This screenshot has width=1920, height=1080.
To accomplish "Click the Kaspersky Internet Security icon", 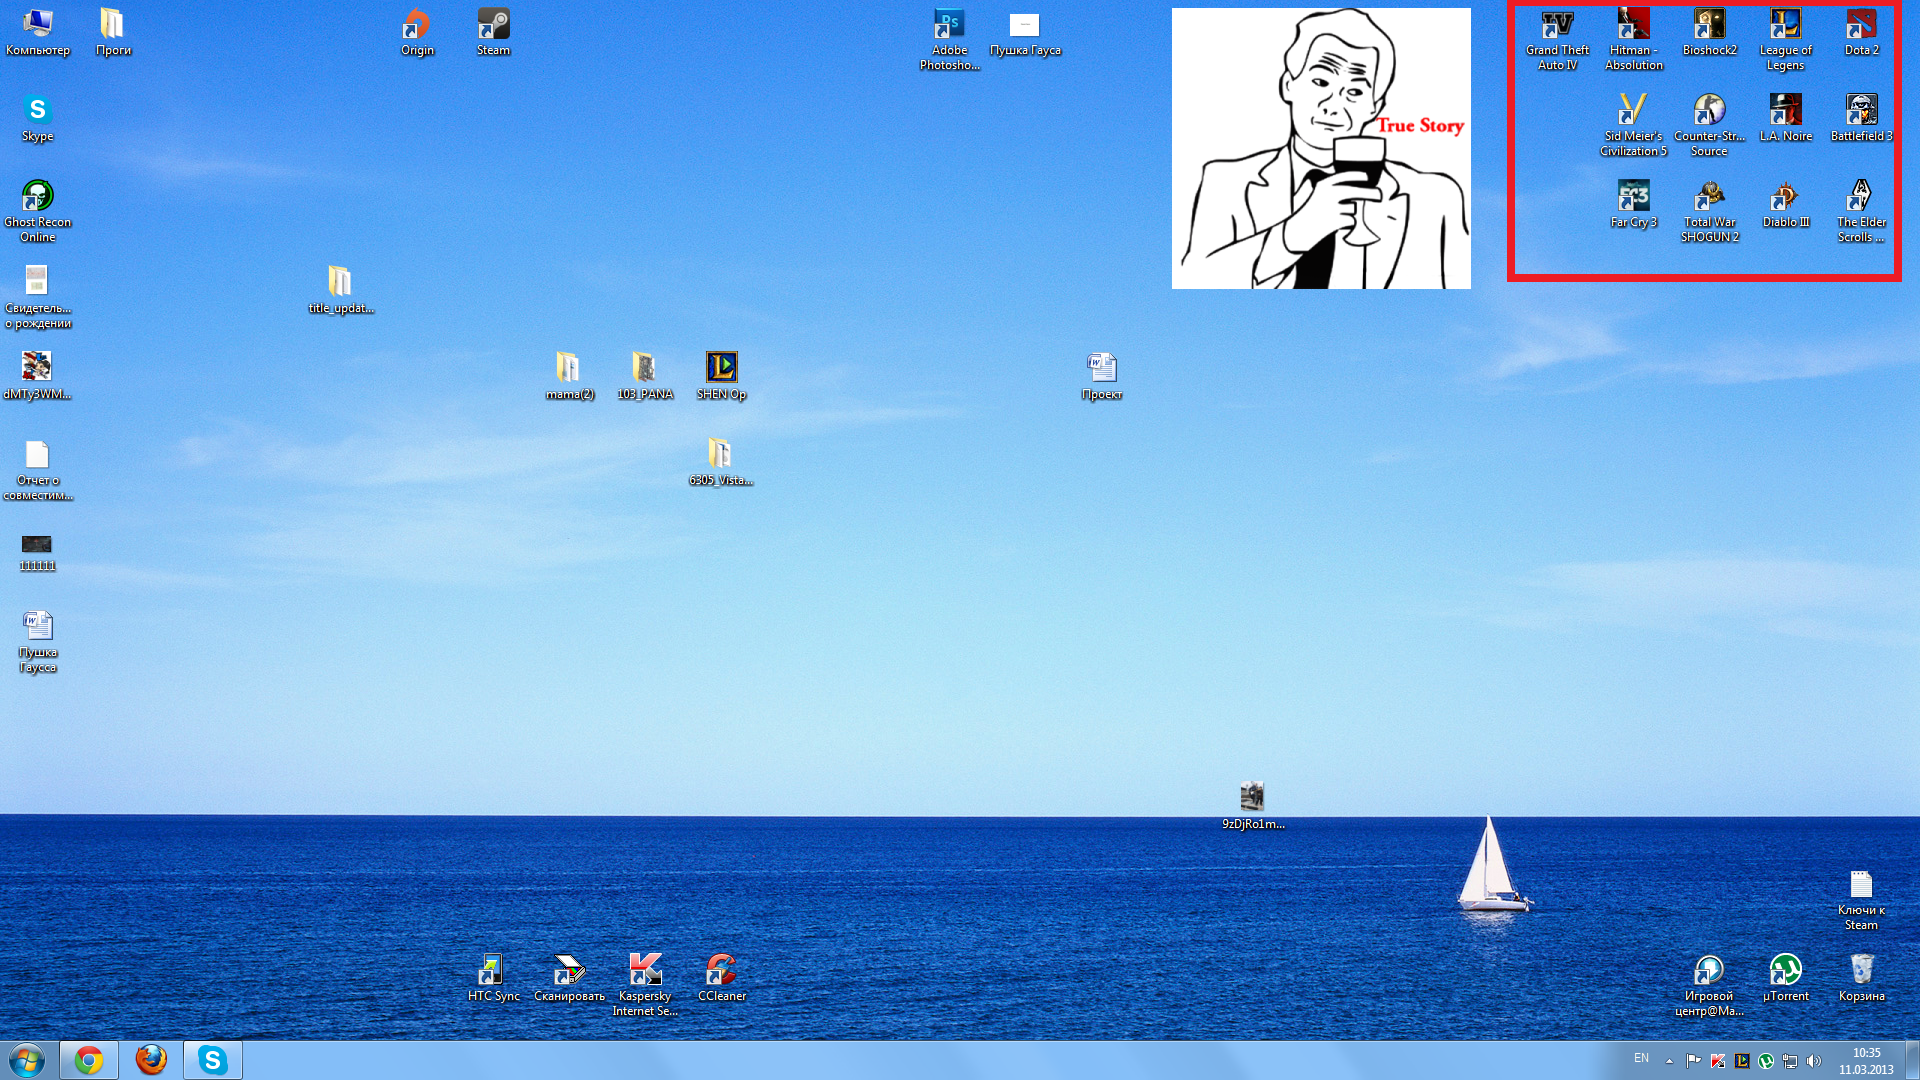I will tap(645, 971).
